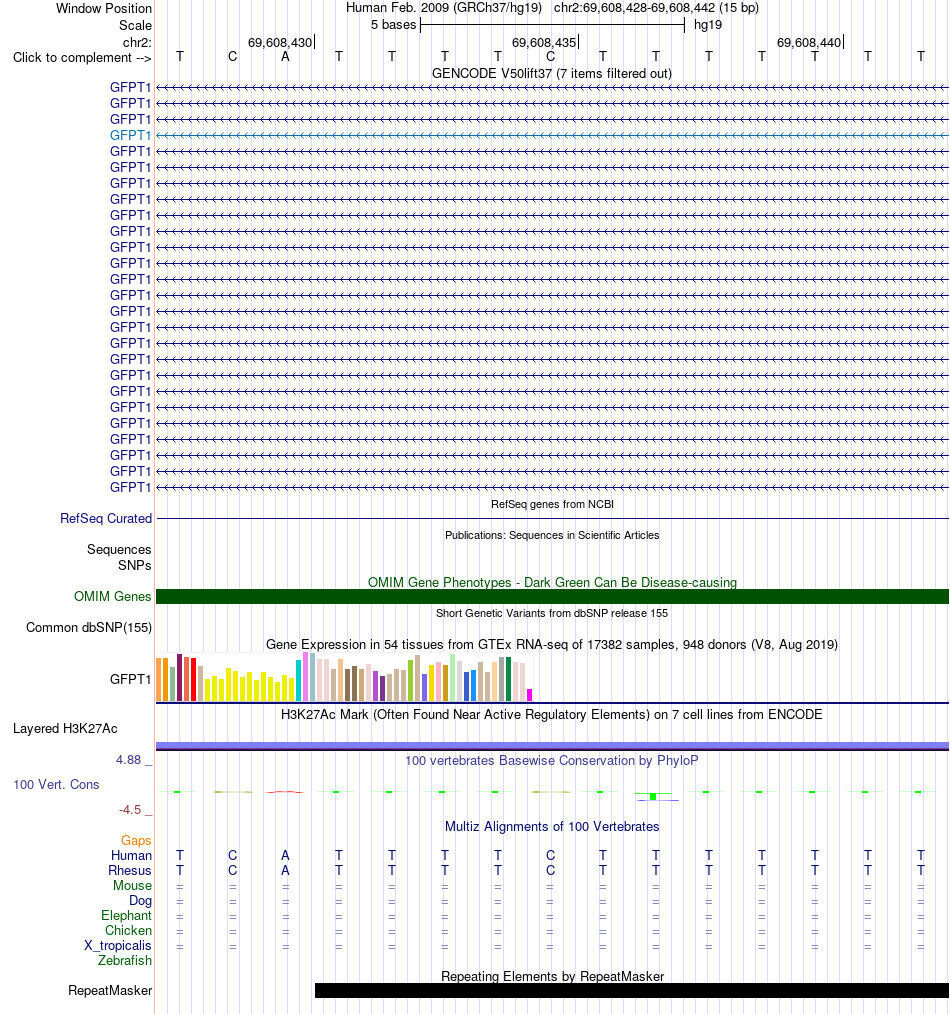Click the A base in the Human row
The width and height of the screenshot is (950, 1014).
coord(285,855)
